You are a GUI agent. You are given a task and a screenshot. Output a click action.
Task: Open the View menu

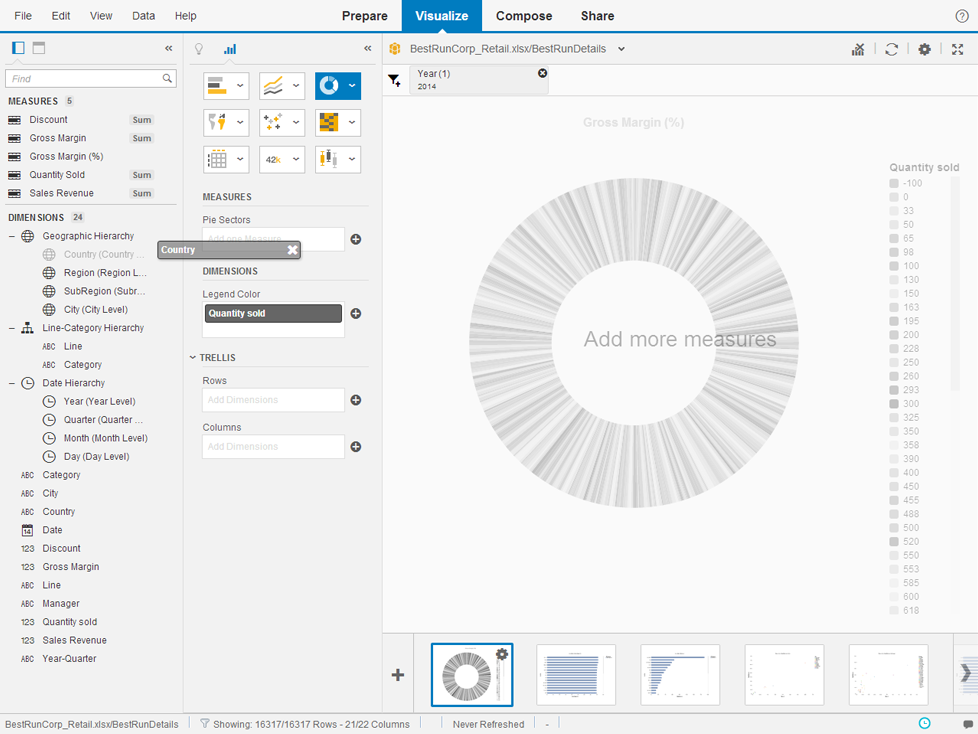point(101,16)
